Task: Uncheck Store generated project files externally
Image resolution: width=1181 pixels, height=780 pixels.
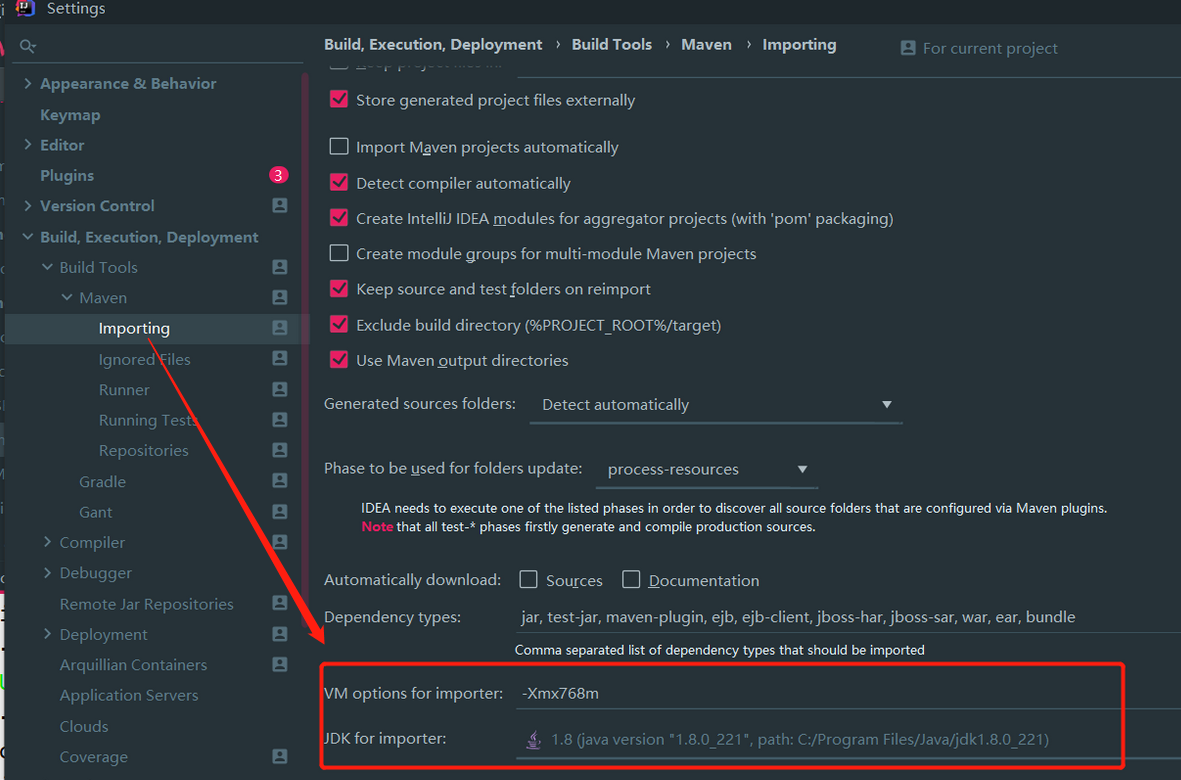Action: [x=339, y=99]
